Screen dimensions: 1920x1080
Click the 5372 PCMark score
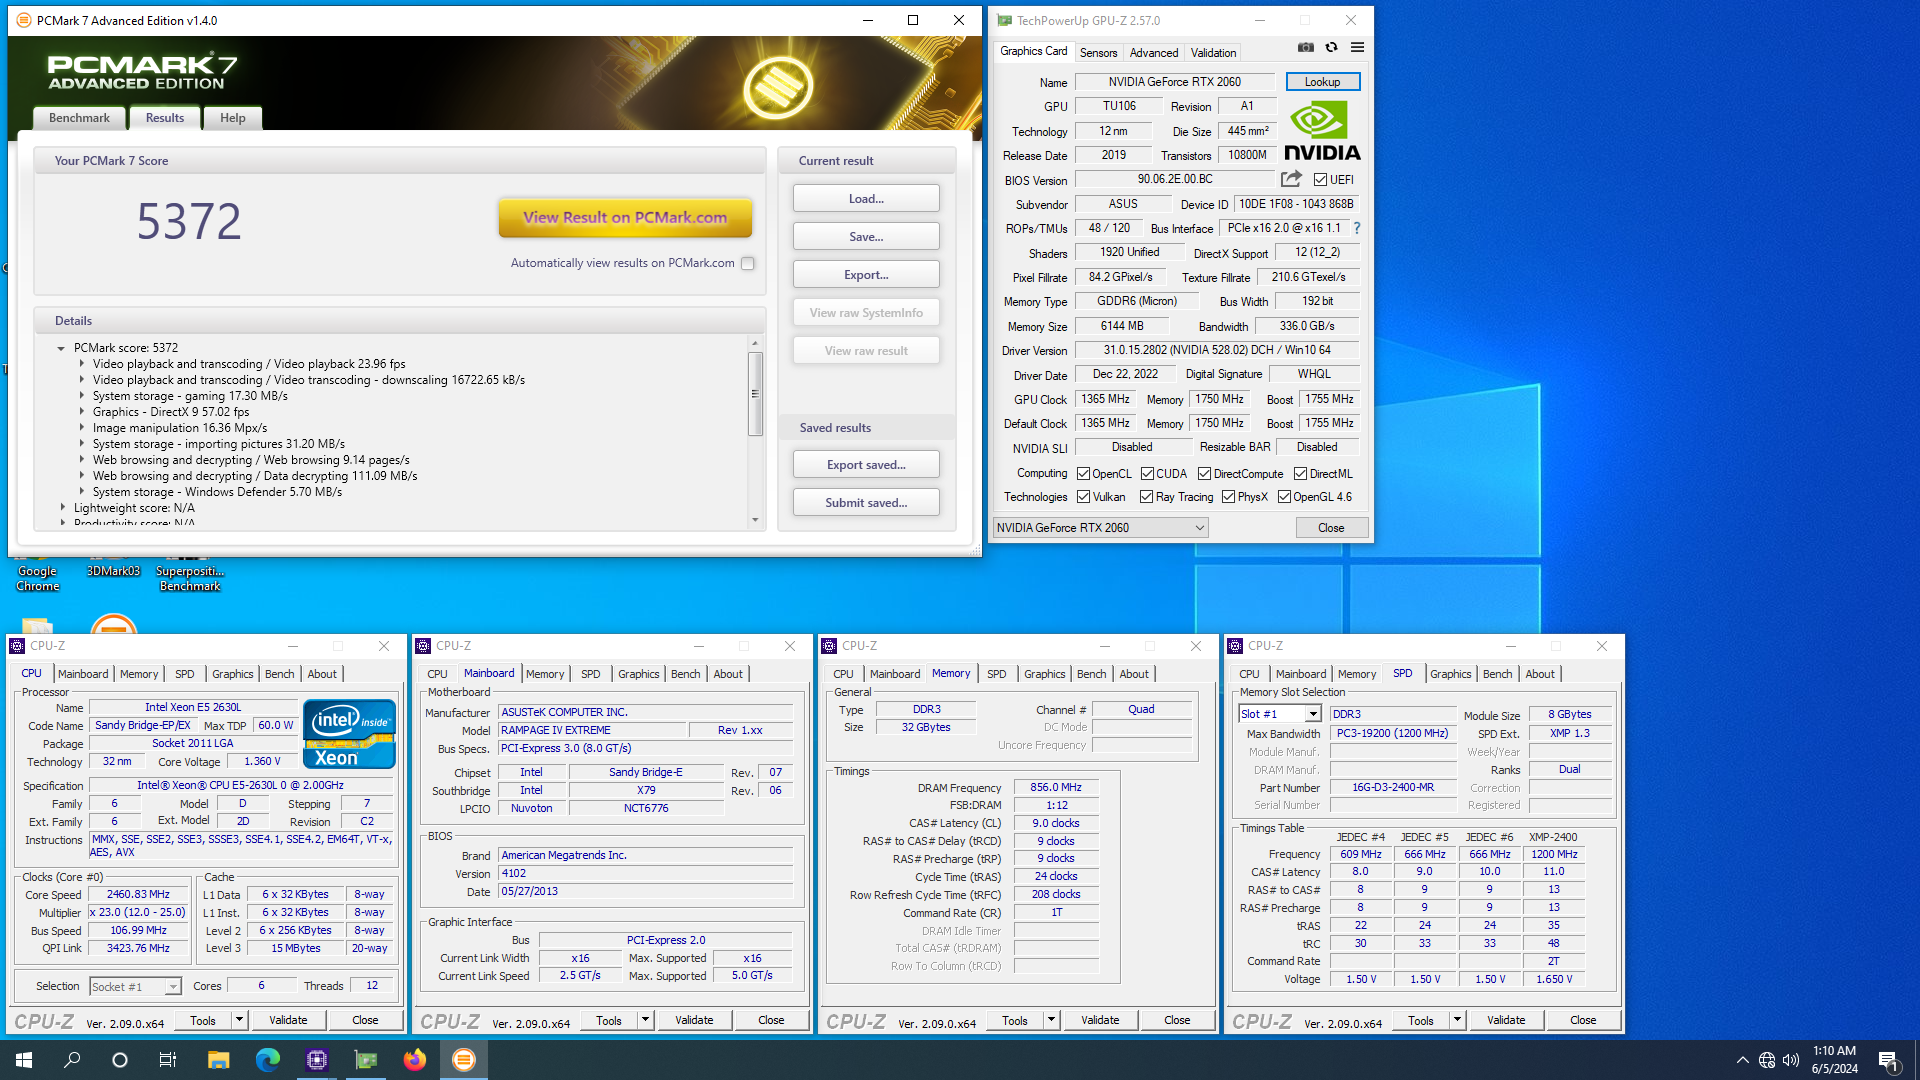189,221
